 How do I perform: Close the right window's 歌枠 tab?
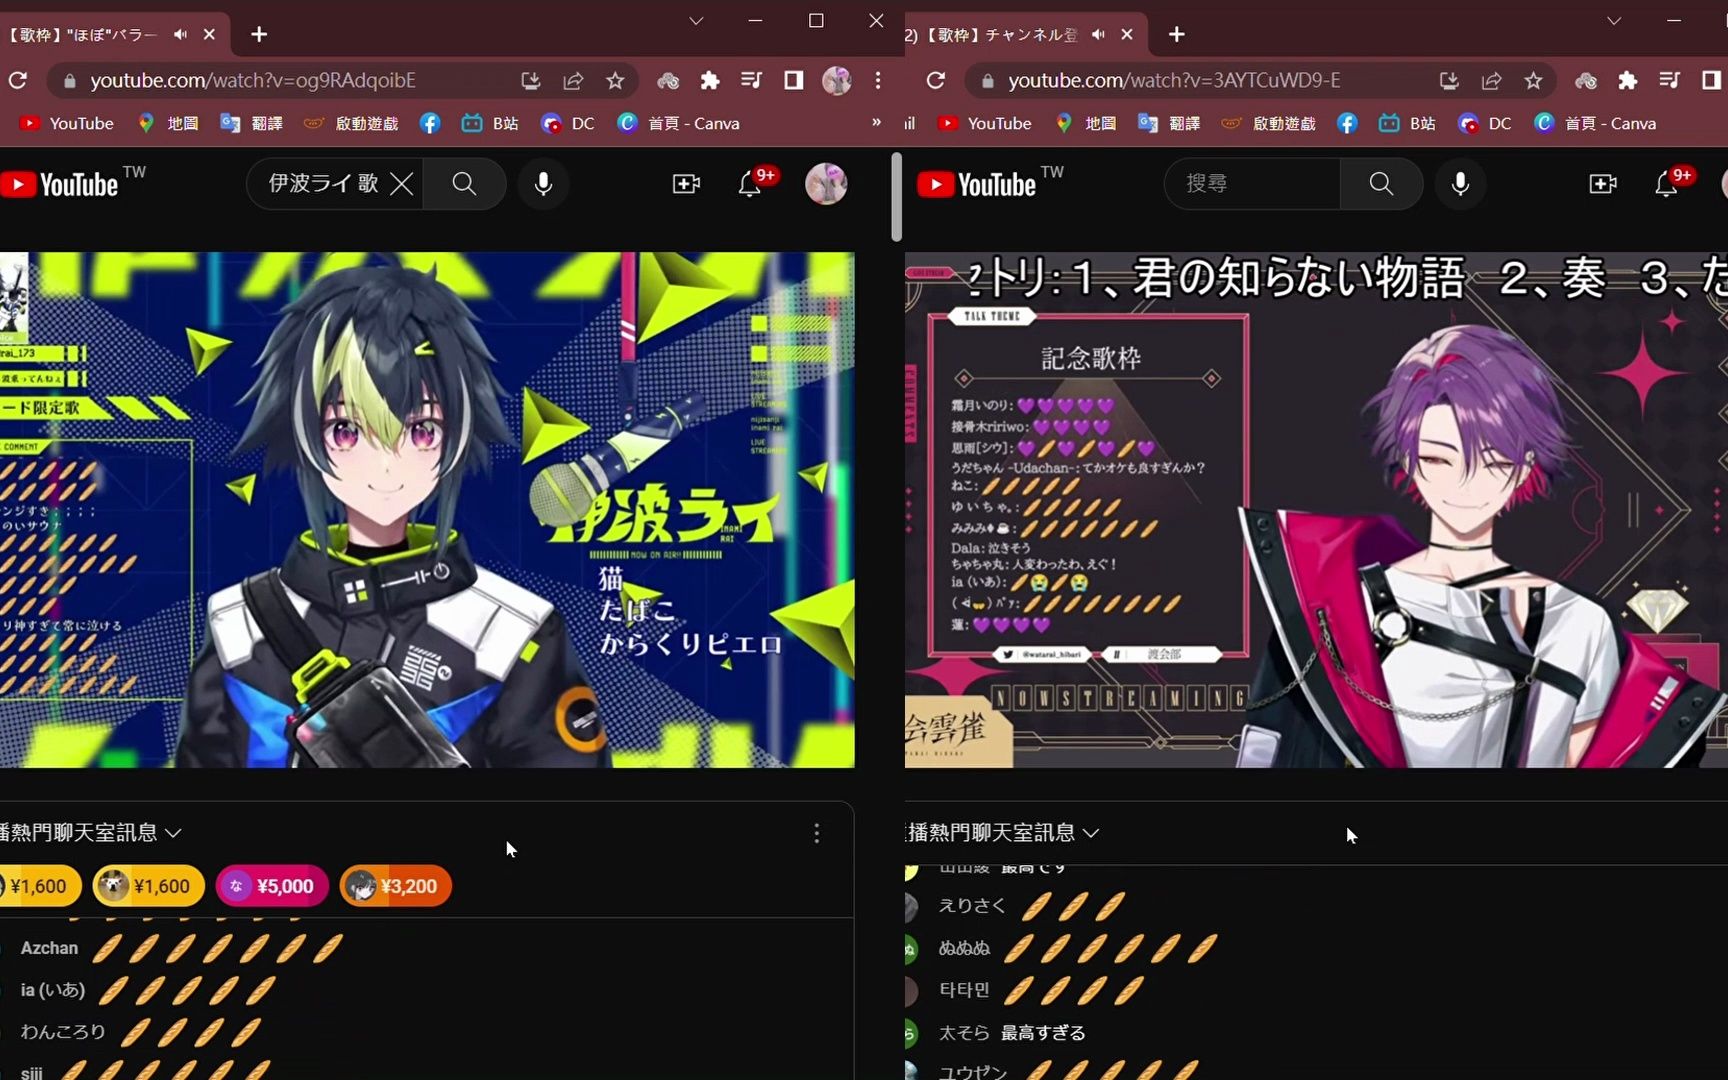[x=1127, y=34]
